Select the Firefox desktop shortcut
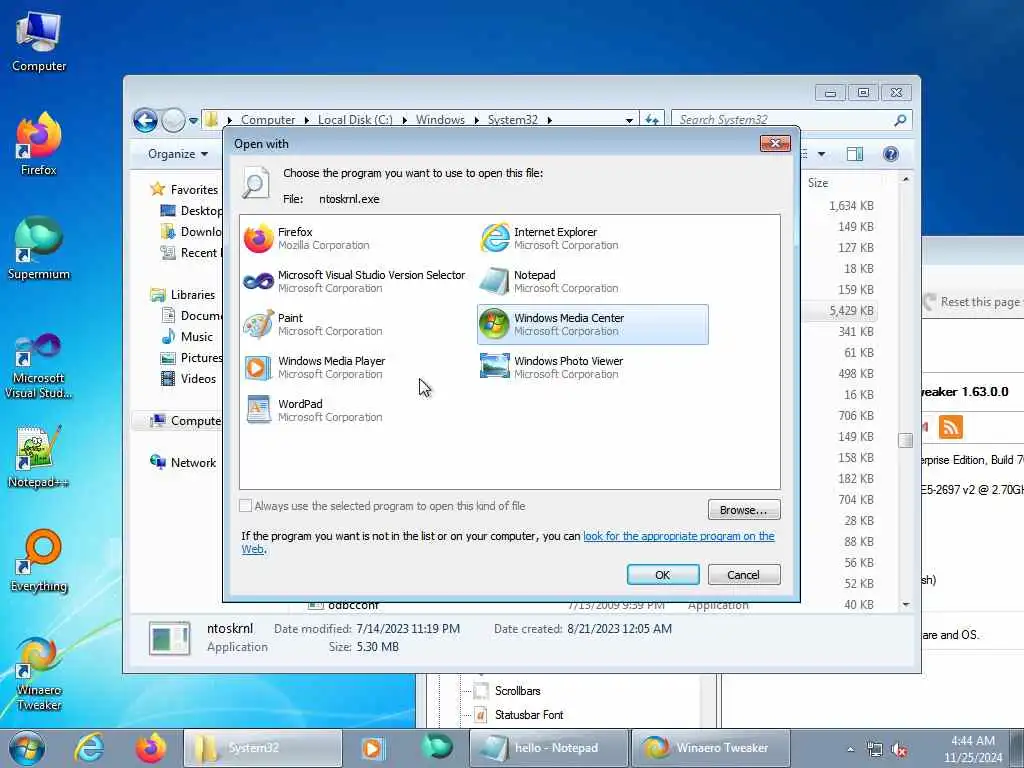 [x=39, y=145]
